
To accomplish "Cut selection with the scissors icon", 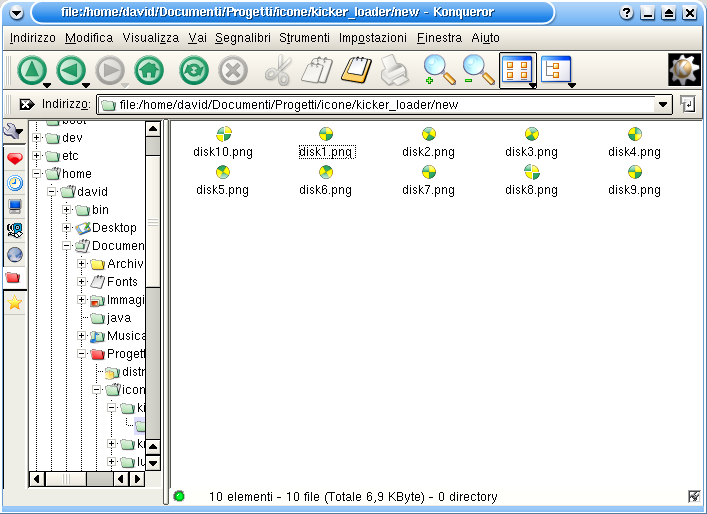I will click(278, 70).
